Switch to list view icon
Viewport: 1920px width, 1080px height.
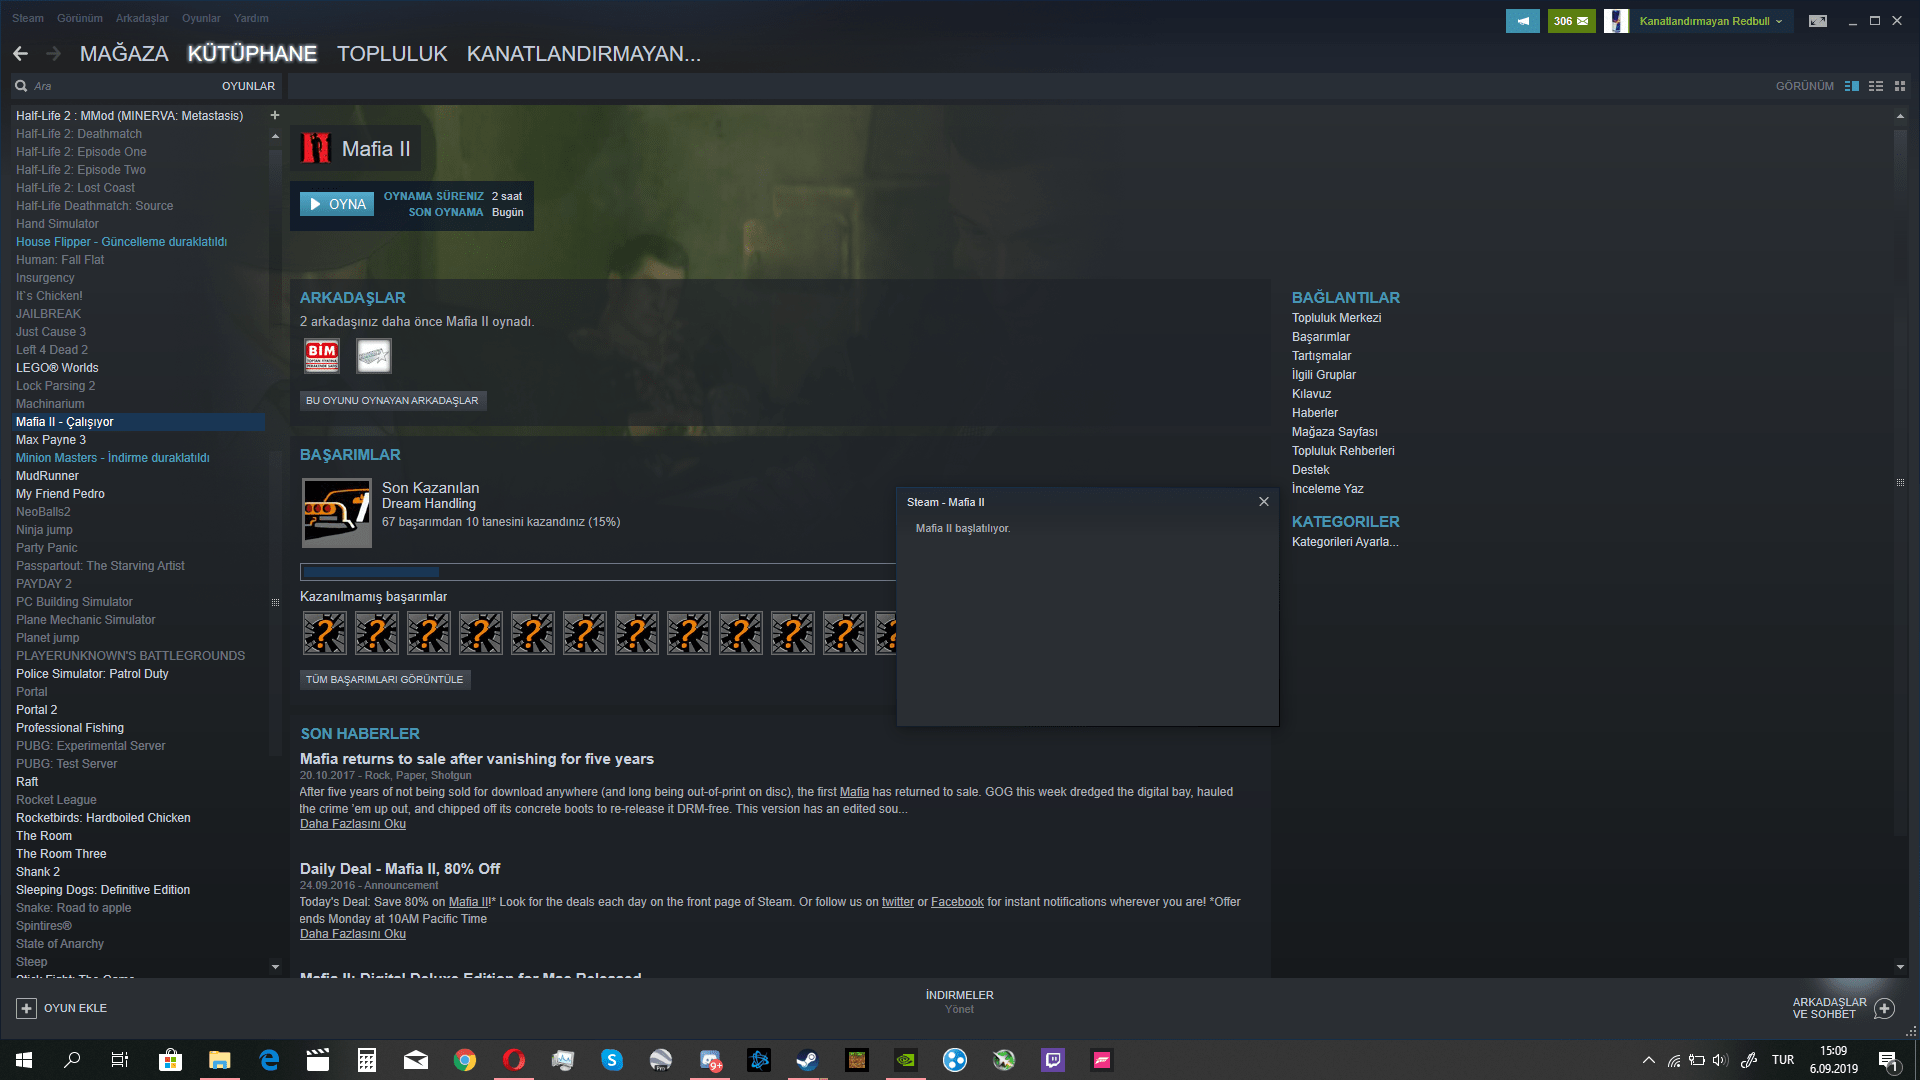tap(1876, 86)
